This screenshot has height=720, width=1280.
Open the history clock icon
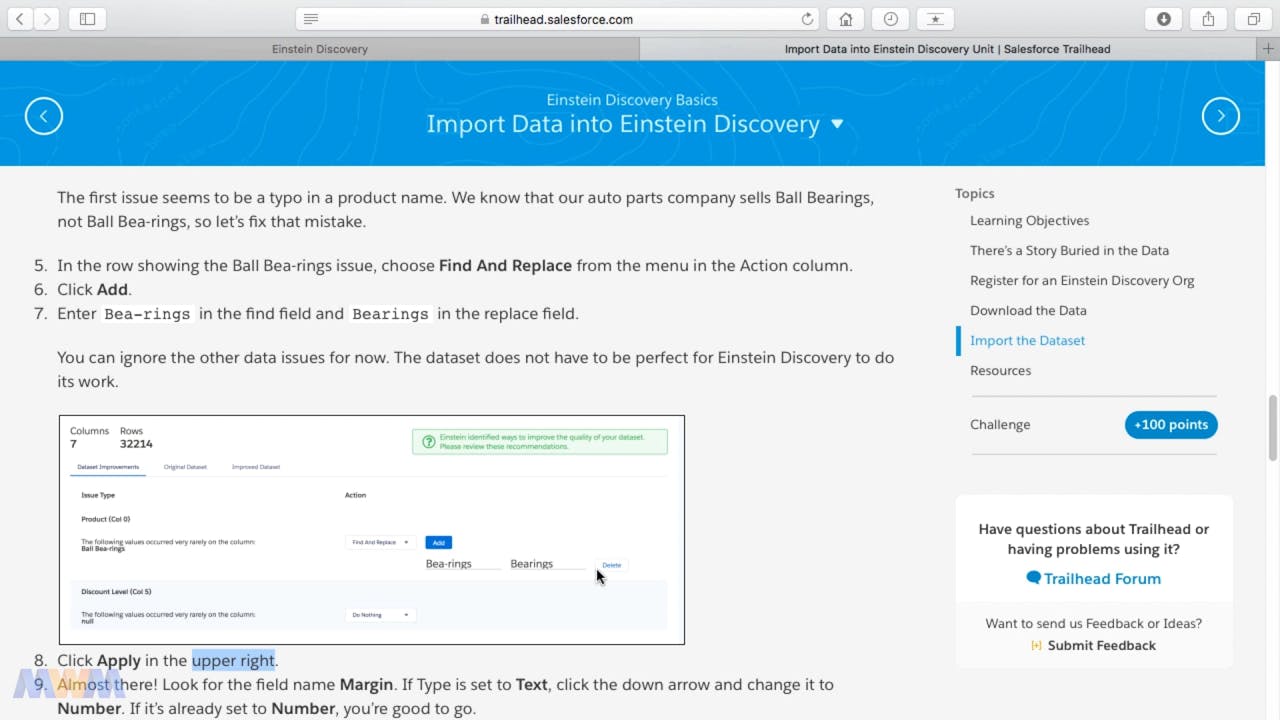click(890, 19)
